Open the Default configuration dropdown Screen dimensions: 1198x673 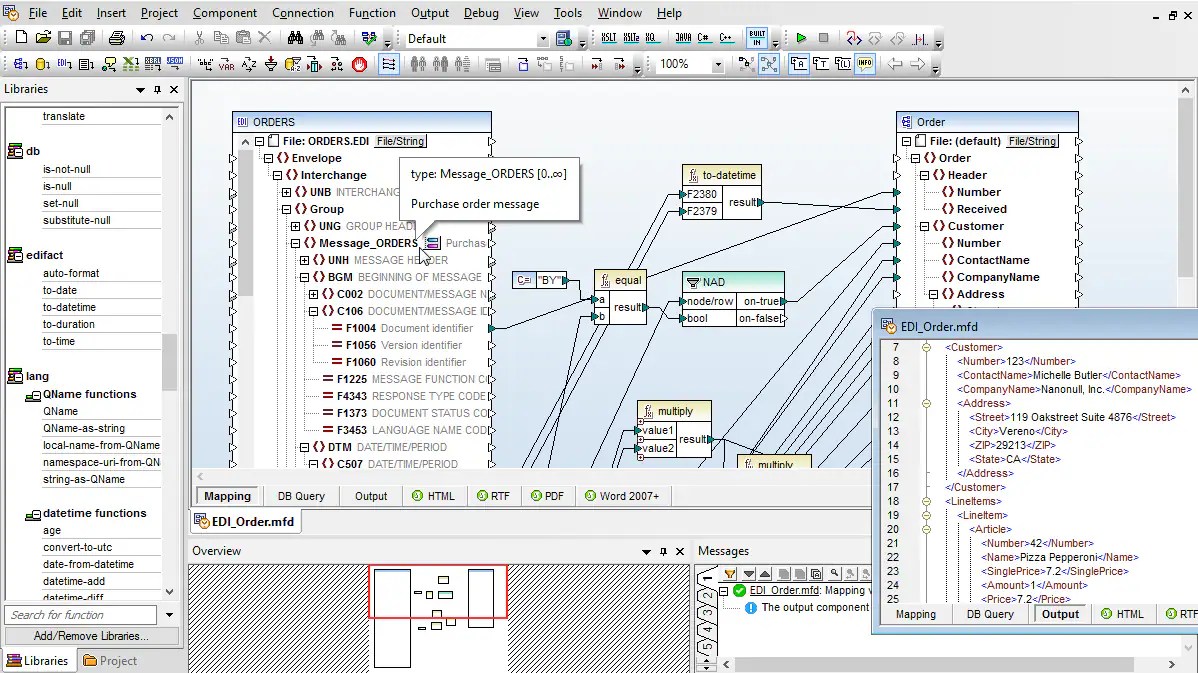click(543, 39)
